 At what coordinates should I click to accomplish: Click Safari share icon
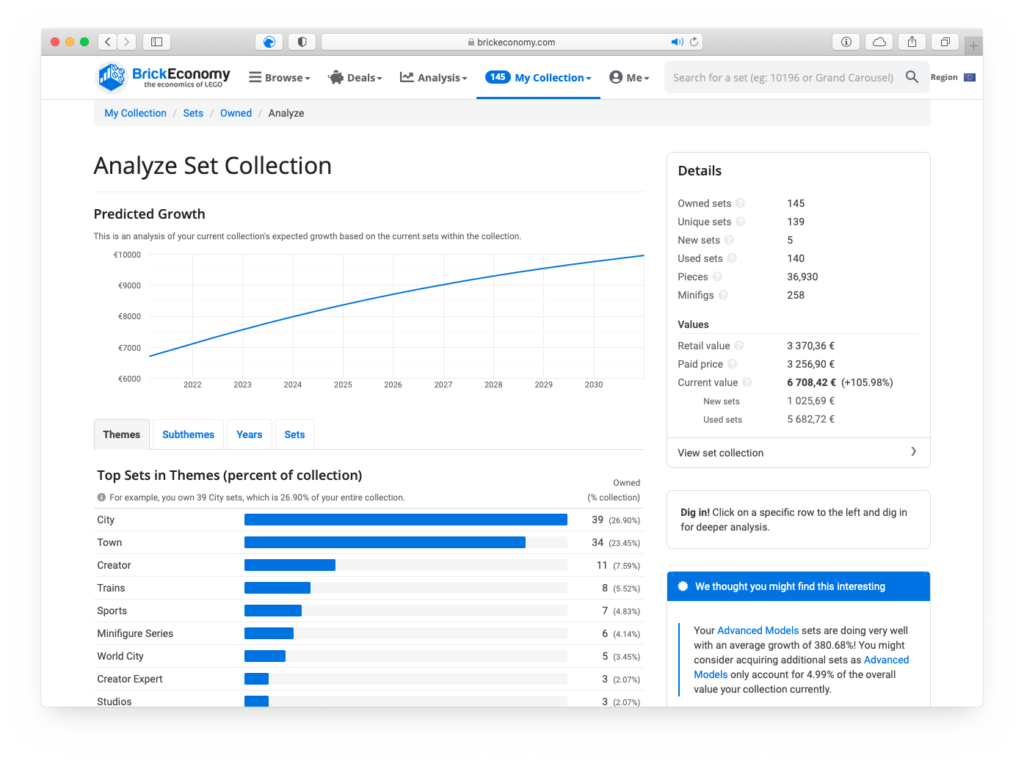point(911,42)
